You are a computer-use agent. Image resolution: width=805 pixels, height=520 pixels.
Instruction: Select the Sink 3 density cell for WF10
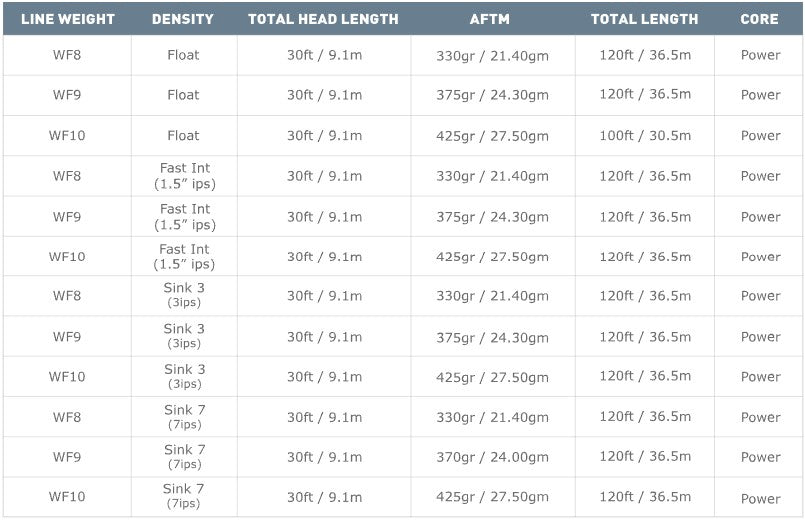(184, 376)
